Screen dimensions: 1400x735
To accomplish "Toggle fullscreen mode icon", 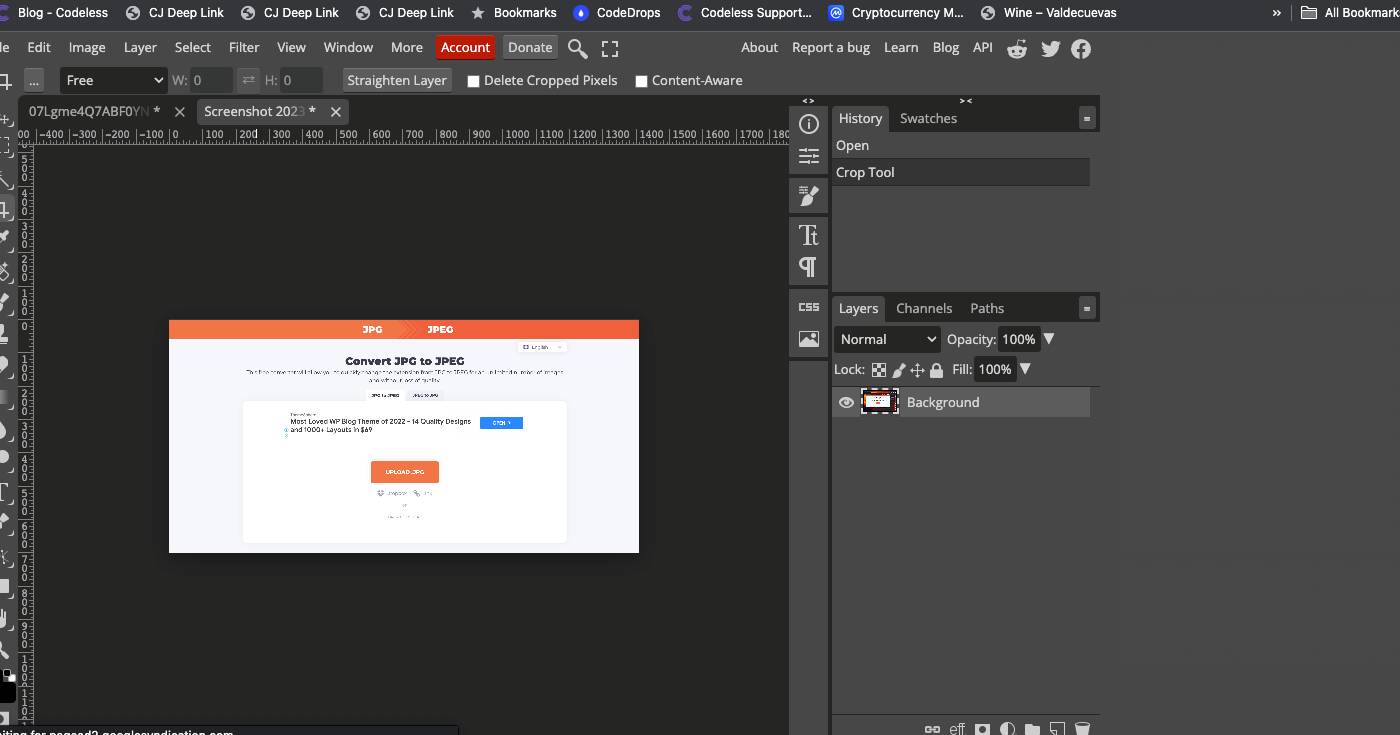I will (x=610, y=48).
